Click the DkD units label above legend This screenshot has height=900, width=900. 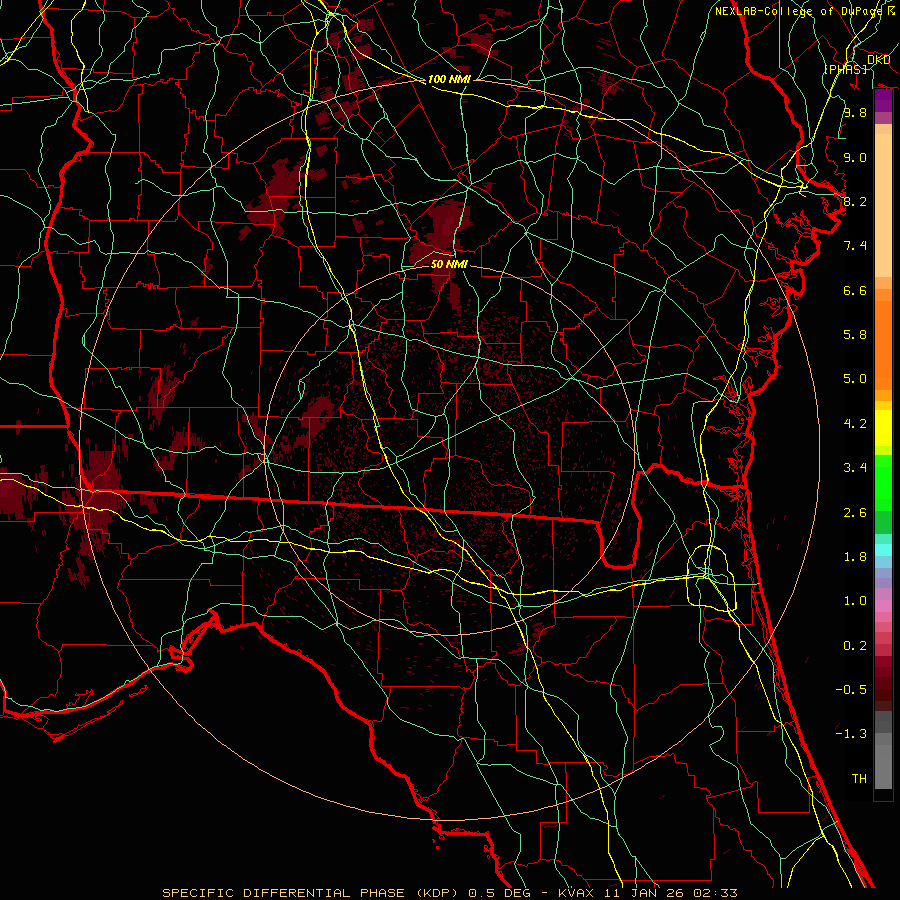[x=878, y=60]
